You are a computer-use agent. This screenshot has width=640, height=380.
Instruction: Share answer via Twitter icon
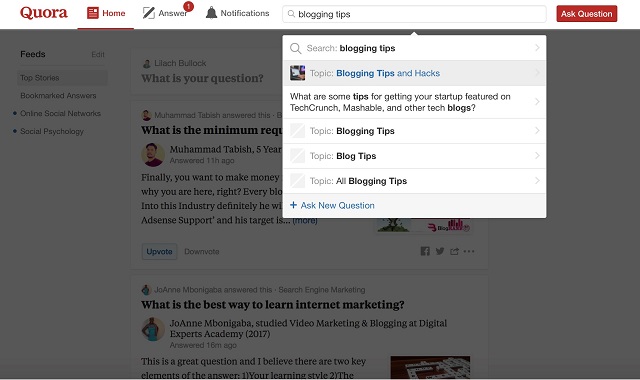pyautogui.click(x=440, y=251)
